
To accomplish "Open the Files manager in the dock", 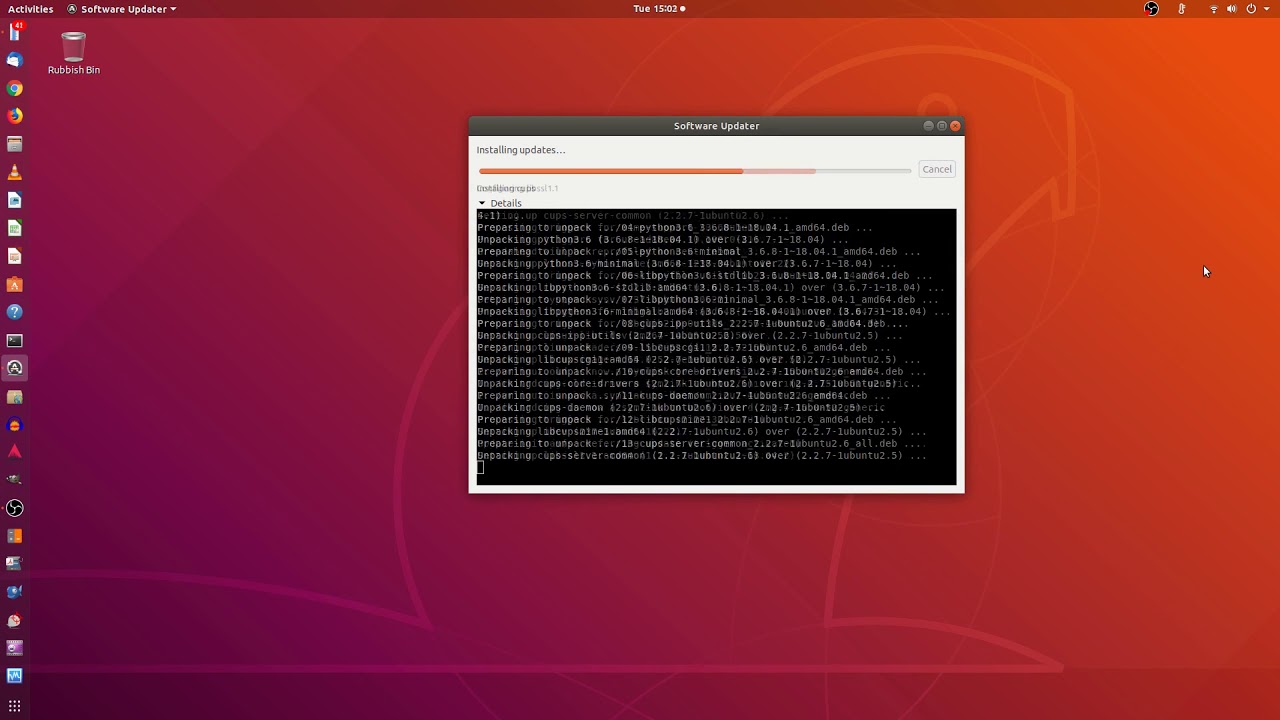I will (x=14, y=144).
